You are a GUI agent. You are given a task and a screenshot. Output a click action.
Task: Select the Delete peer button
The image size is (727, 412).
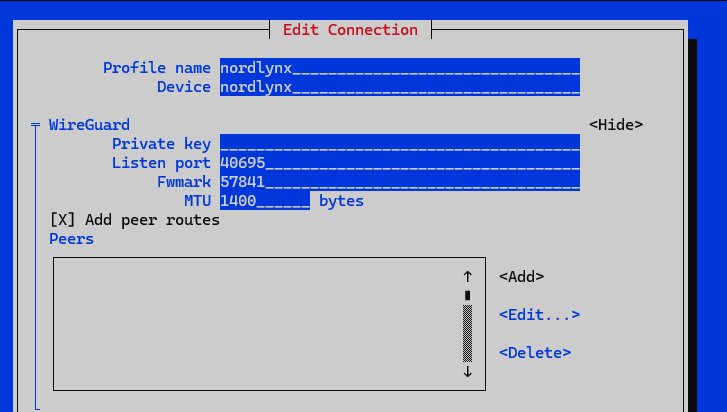pos(535,353)
